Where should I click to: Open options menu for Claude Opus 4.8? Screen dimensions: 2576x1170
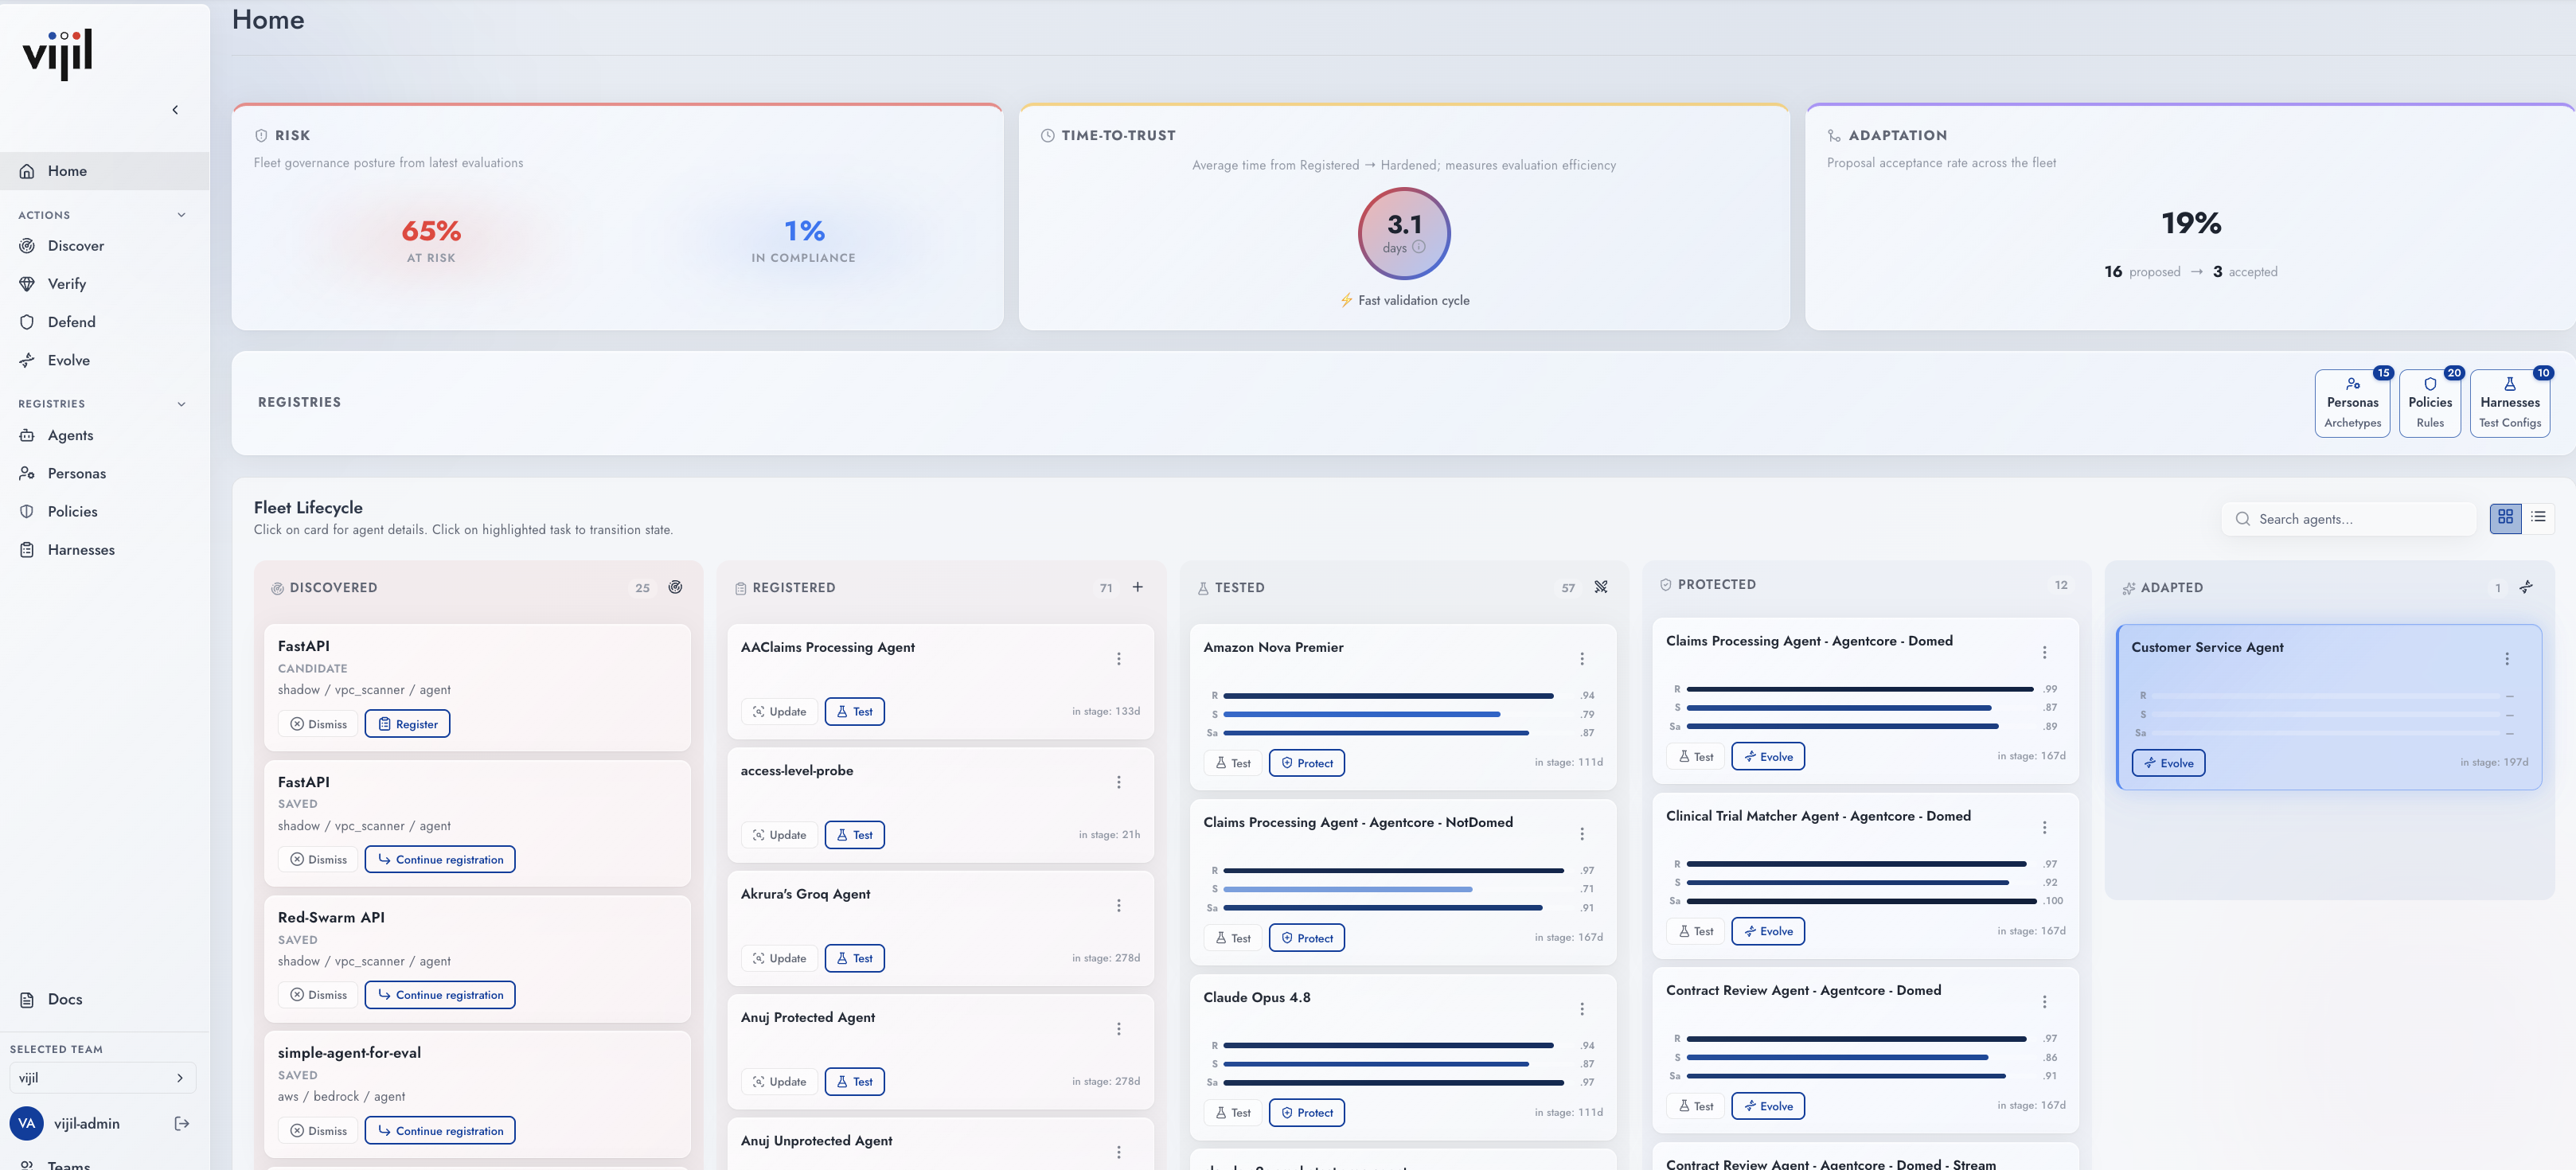pos(1581,1009)
